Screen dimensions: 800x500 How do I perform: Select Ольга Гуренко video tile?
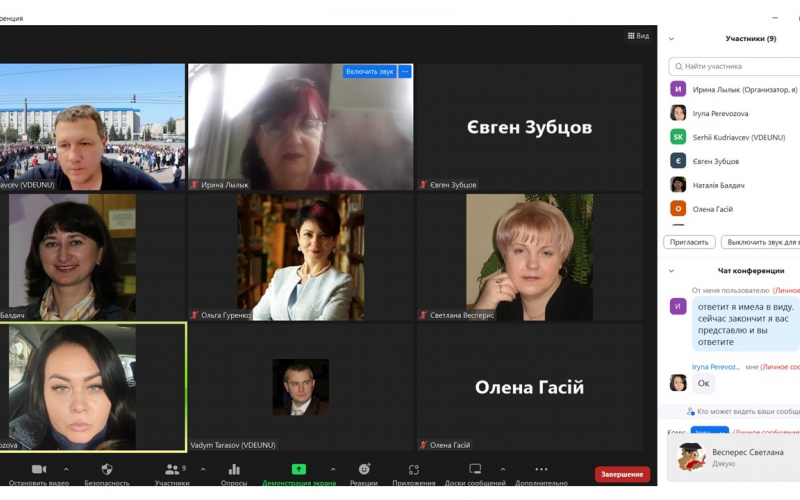pos(301,257)
